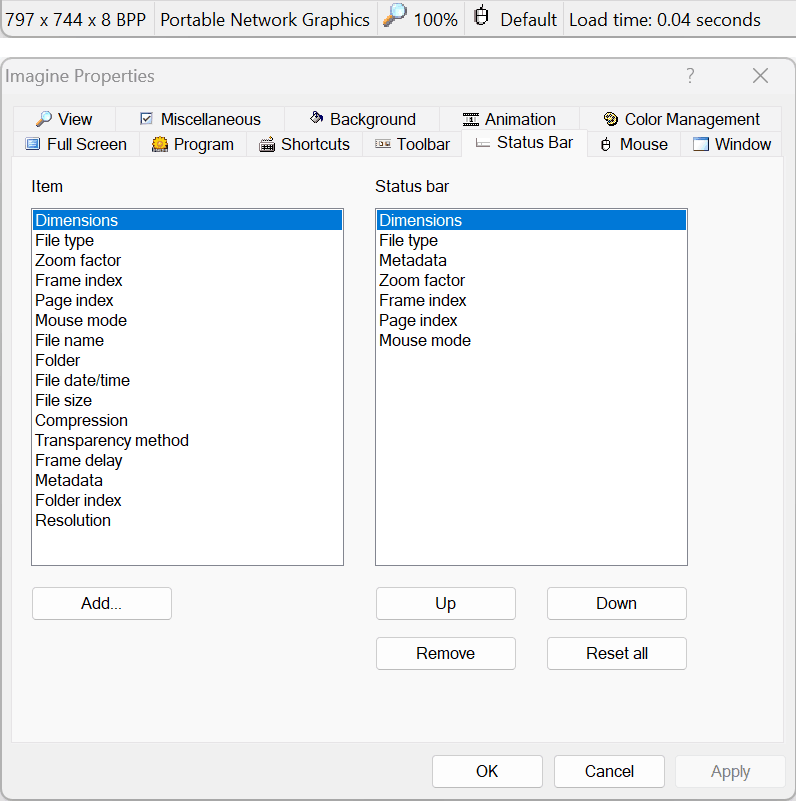Select Compression in the Item list
Image resolution: width=796 pixels, height=801 pixels.
(x=188, y=420)
